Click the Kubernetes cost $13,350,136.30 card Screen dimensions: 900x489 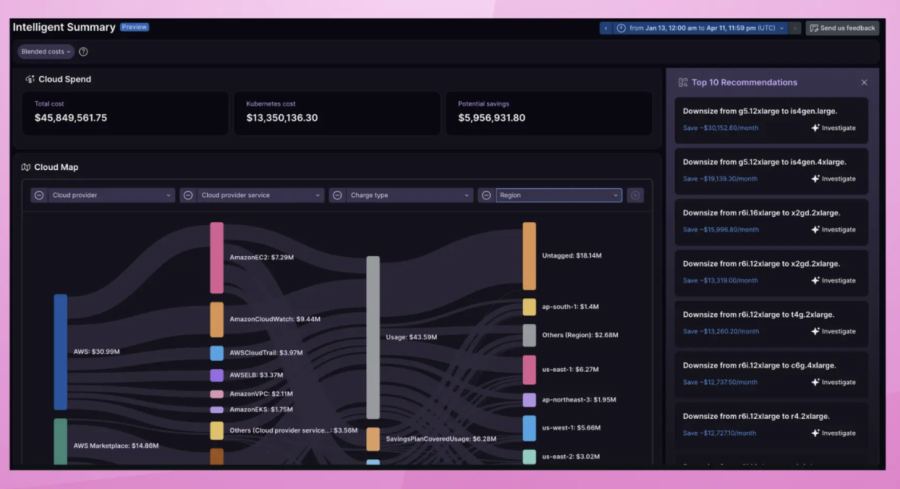click(x=337, y=113)
